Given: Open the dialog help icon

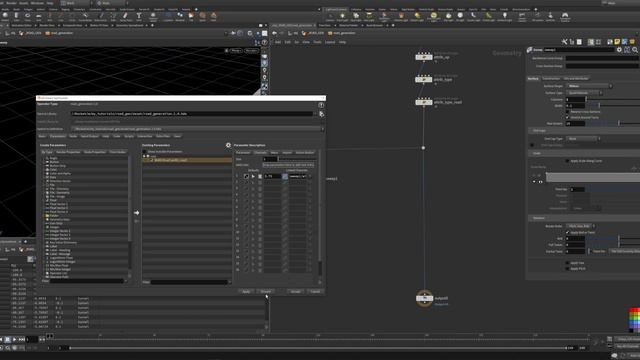Looking at the screenshot, I should click(x=321, y=105).
